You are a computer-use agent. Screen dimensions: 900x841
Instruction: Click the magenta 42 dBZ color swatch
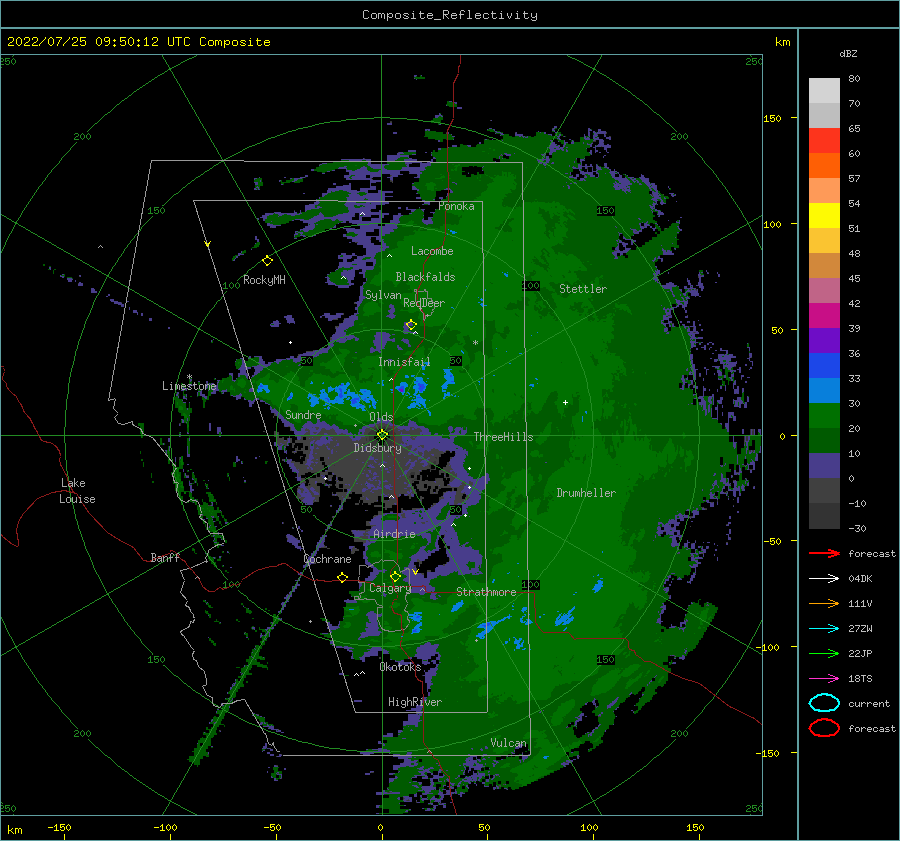(x=824, y=316)
